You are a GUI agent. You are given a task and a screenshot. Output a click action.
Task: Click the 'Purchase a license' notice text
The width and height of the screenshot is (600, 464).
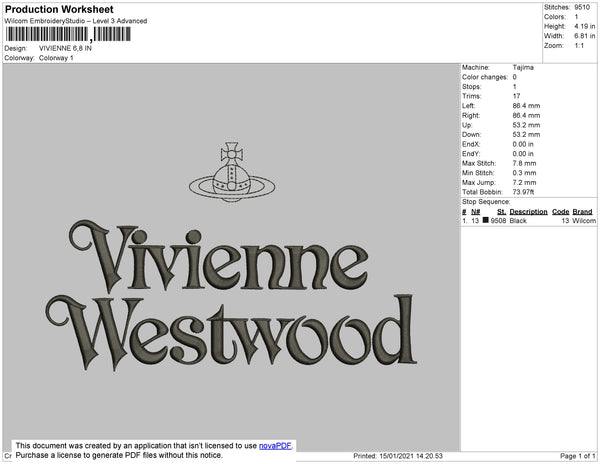click(x=119, y=455)
